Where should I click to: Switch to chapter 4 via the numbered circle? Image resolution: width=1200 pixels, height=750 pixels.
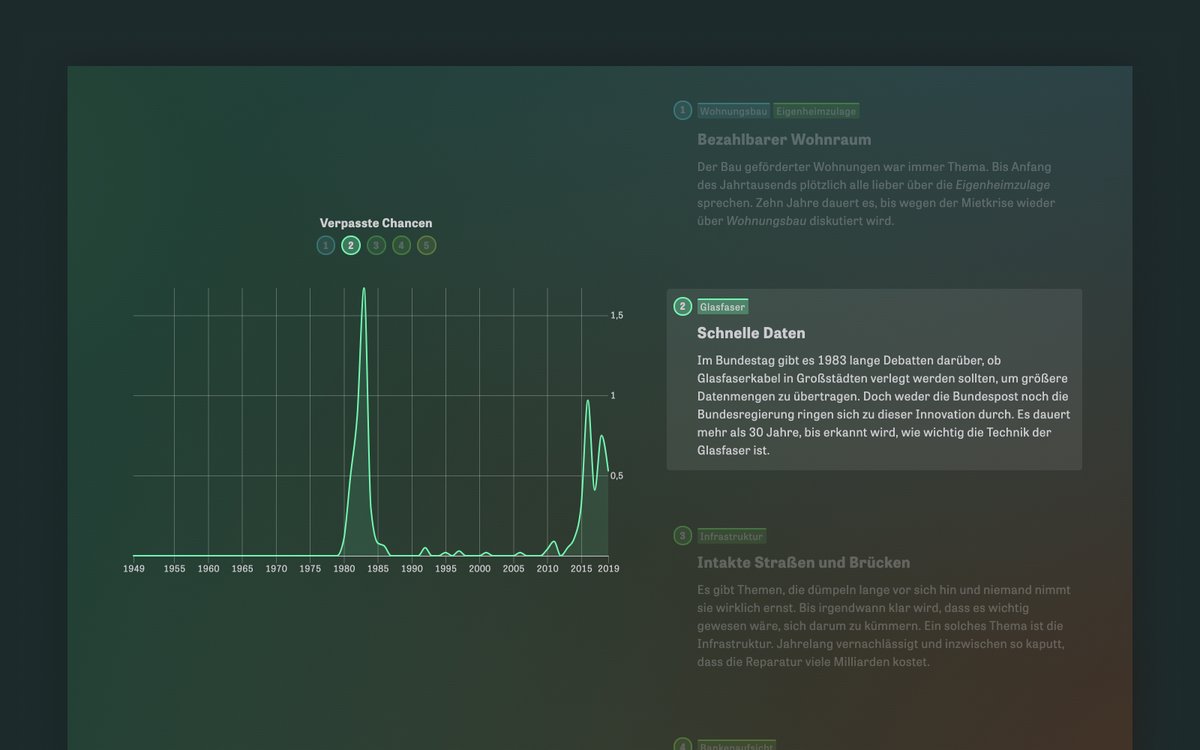[x=401, y=244]
